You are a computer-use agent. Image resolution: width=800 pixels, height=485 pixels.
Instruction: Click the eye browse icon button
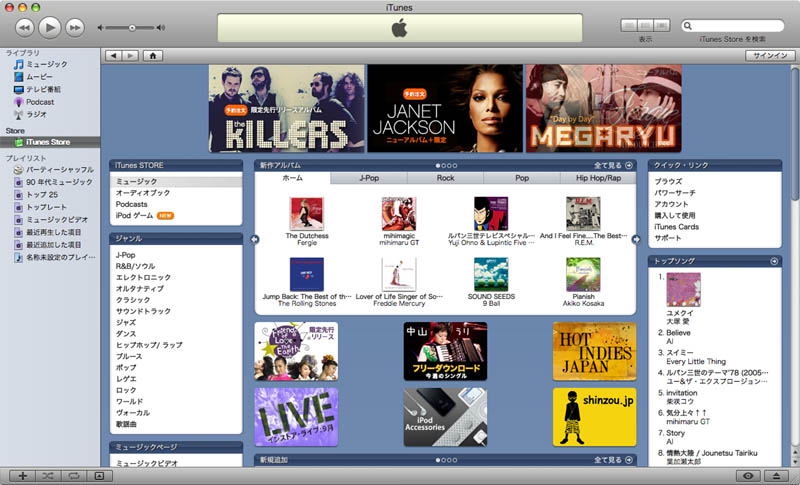[x=748, y=476]
